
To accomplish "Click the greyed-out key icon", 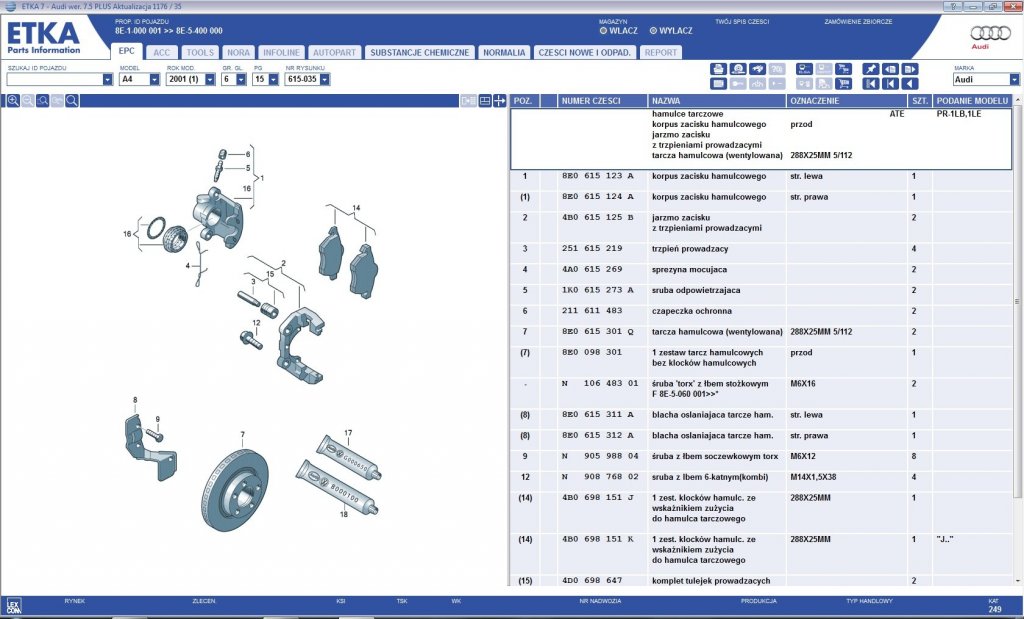I will [x=738, y=84].
